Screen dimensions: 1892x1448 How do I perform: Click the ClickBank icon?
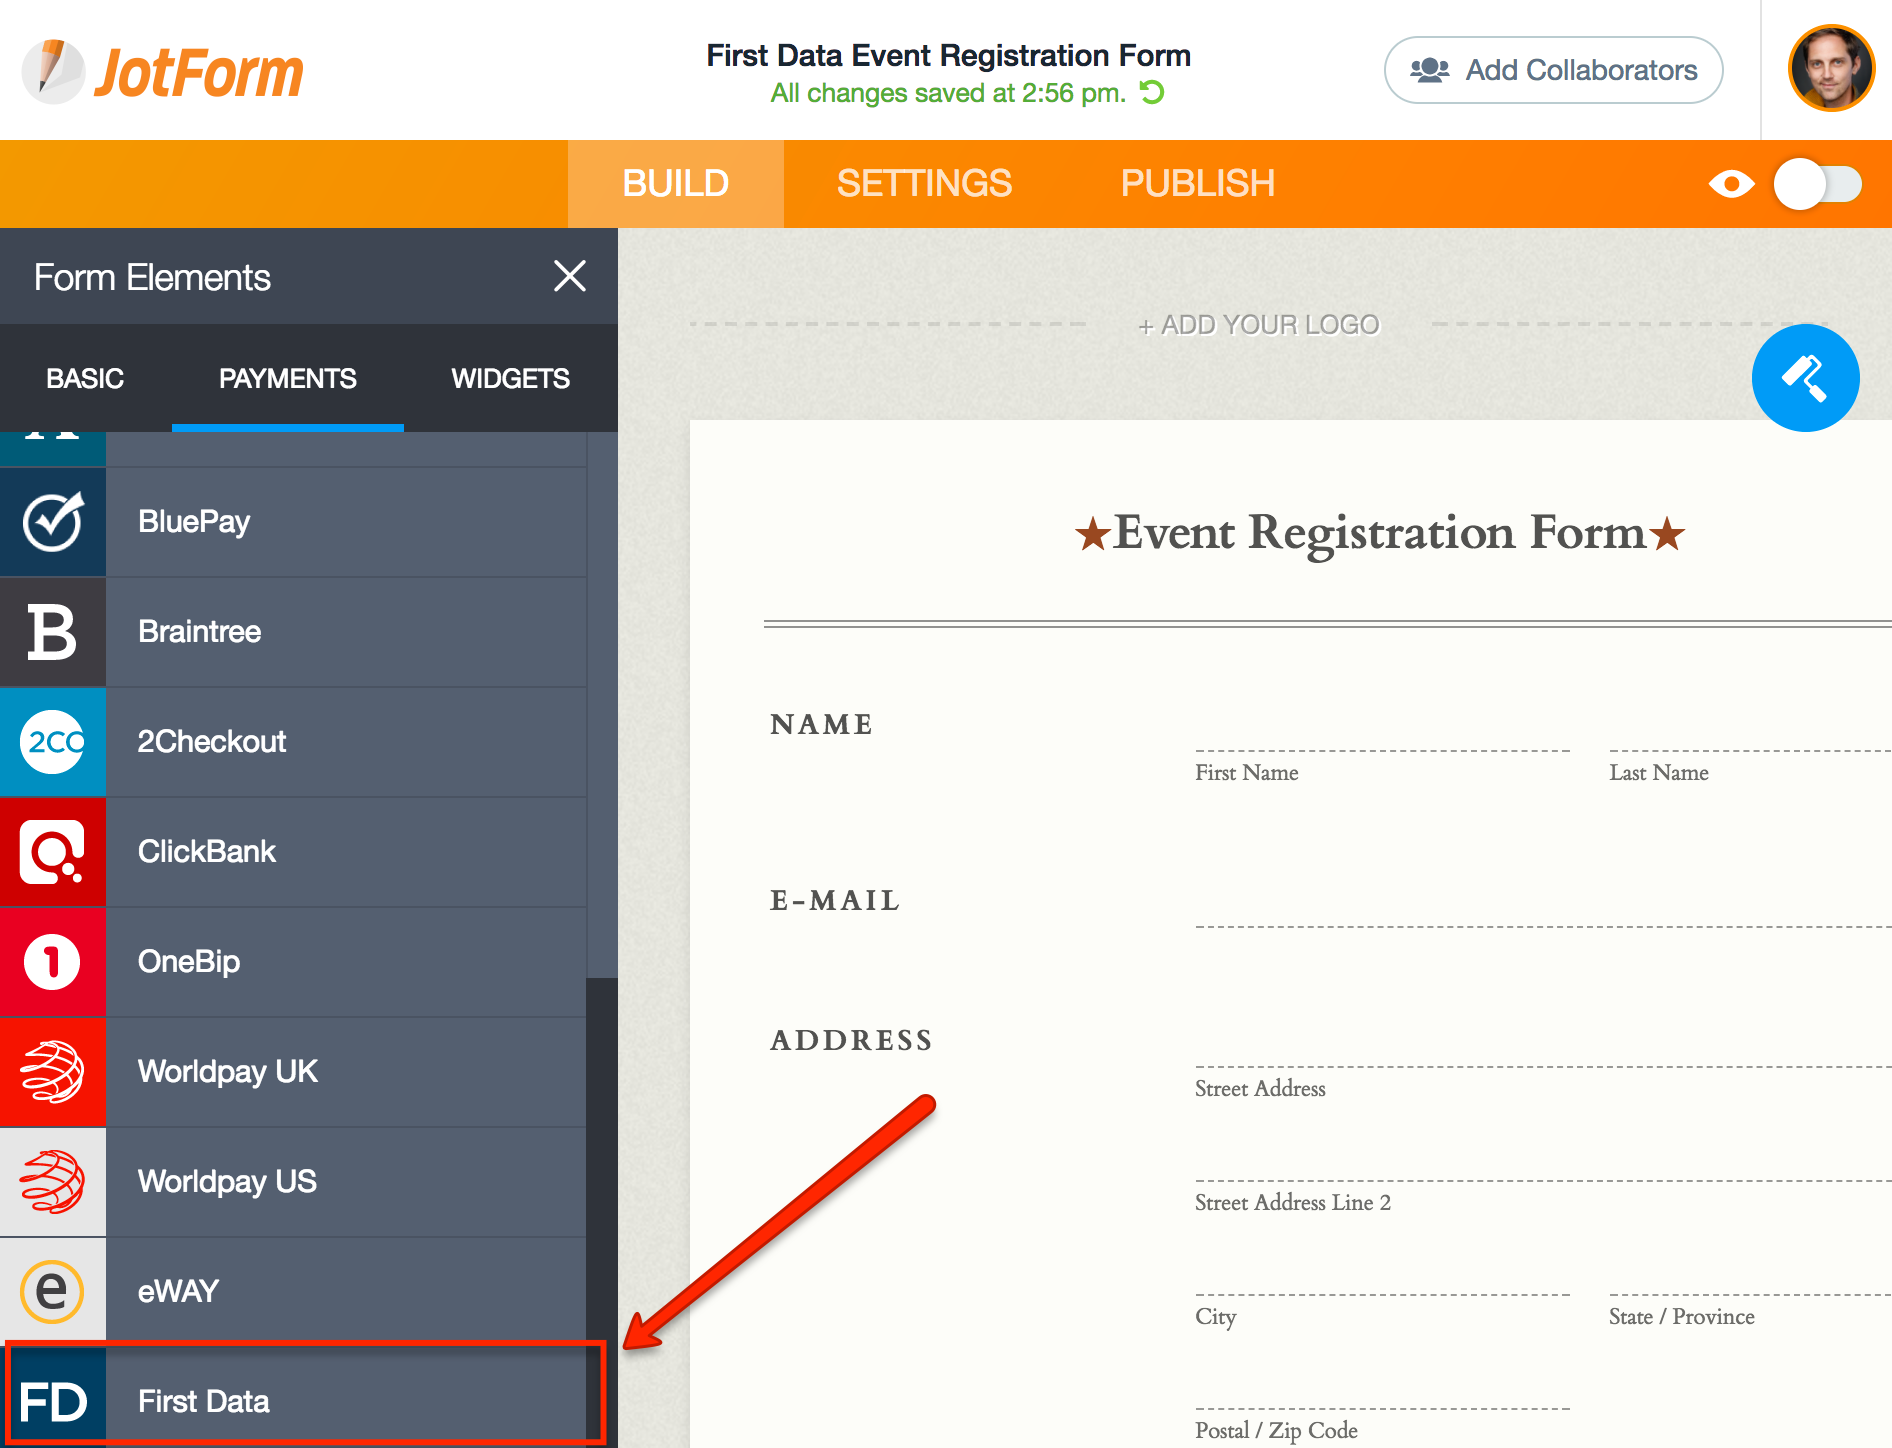click(53, 852)
